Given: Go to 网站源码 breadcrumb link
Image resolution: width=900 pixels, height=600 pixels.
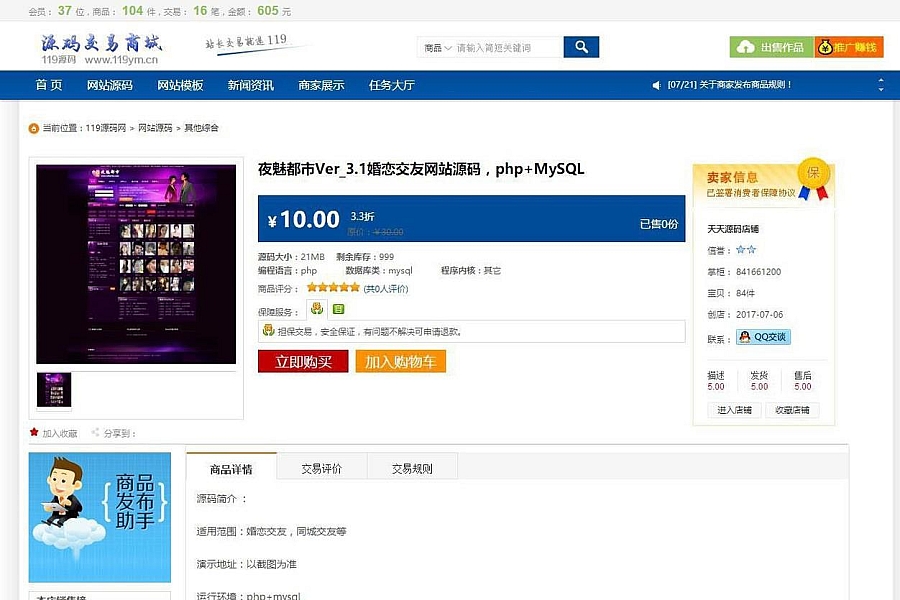Looking at the screenshot, I should tap(155, 127).
